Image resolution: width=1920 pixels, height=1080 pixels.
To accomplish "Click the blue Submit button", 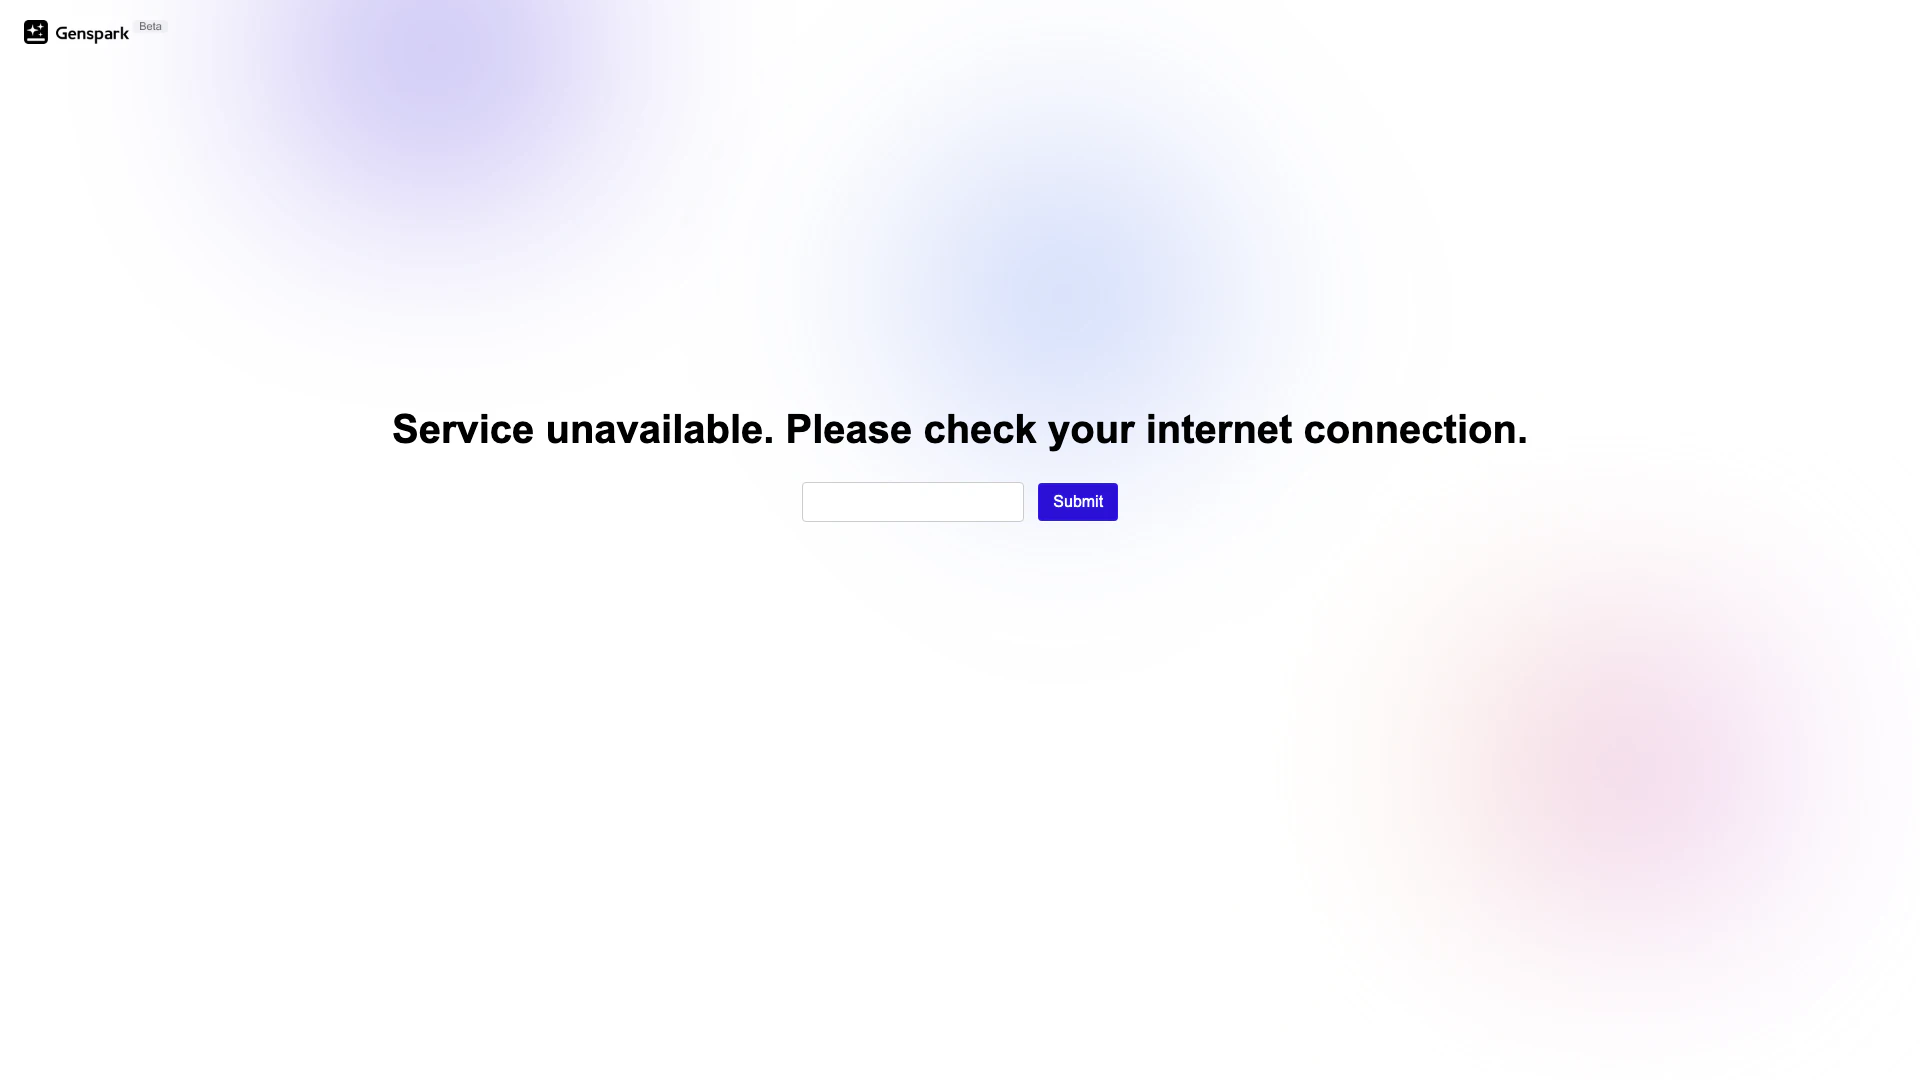I will coord(1078,502).
